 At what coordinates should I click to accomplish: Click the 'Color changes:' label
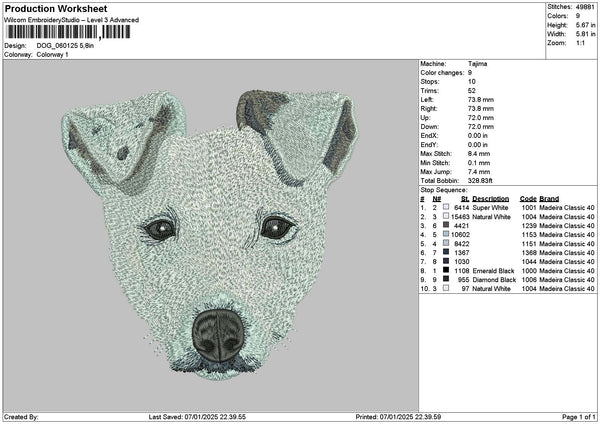pos(442,73)
